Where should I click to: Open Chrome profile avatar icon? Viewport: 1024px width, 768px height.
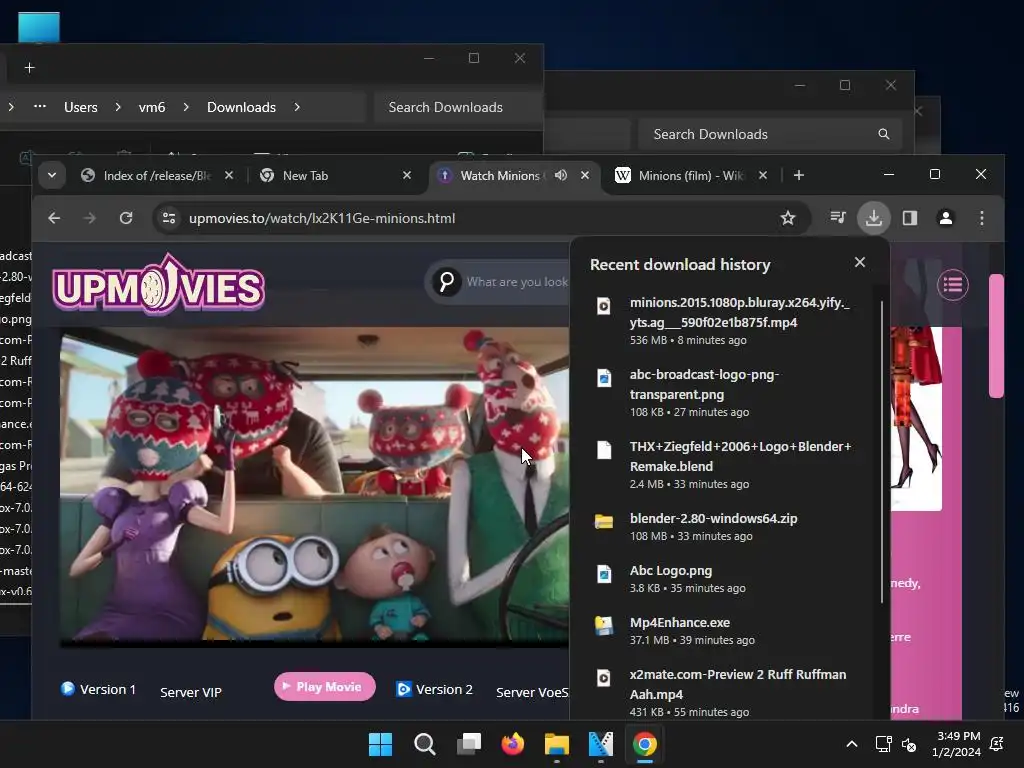click(946, 218)
